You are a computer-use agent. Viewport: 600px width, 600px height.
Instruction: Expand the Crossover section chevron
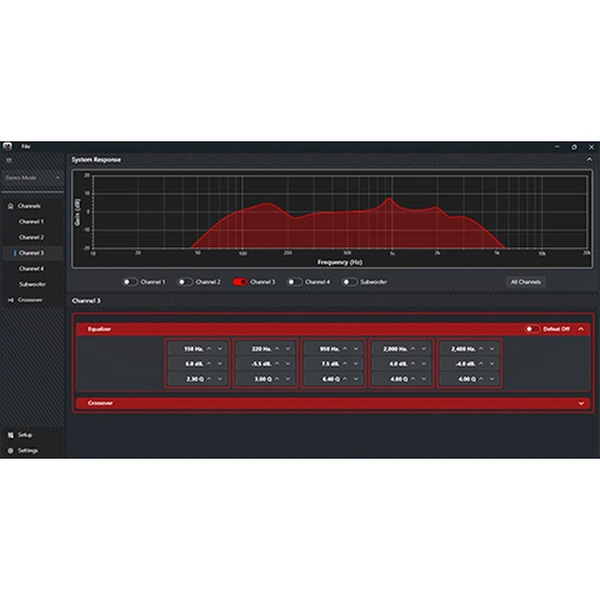click(581, 403)
